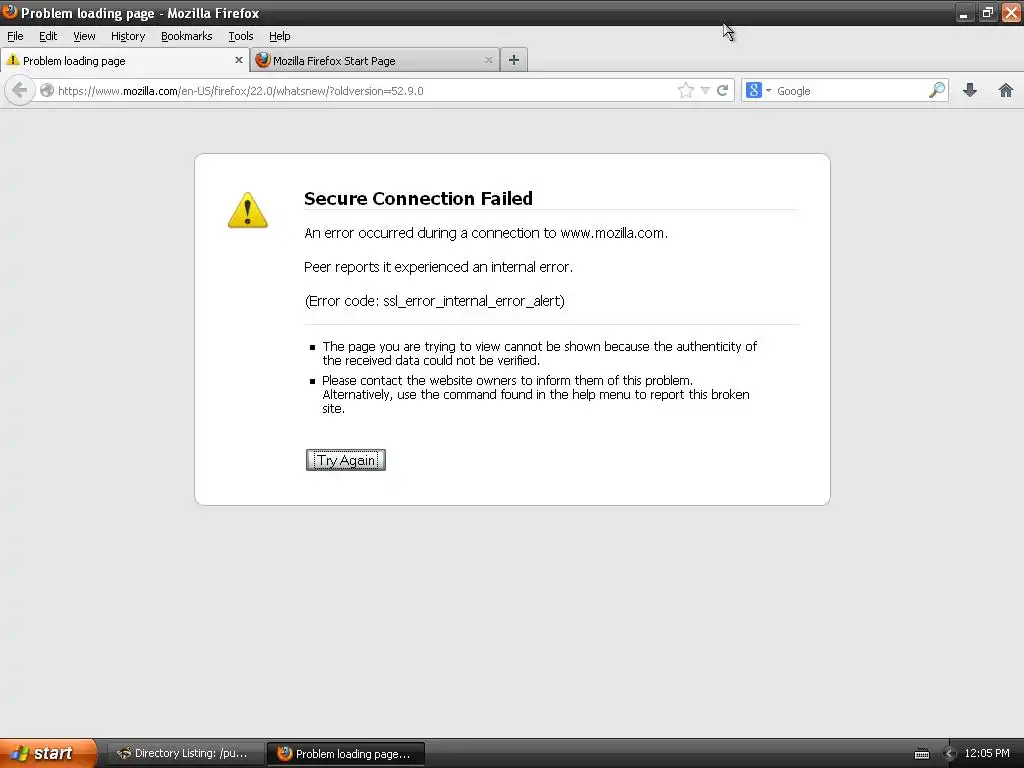Screen dimensions: 1024x768
Task: Click the site identity globe icon
Action: click(46, 90)
